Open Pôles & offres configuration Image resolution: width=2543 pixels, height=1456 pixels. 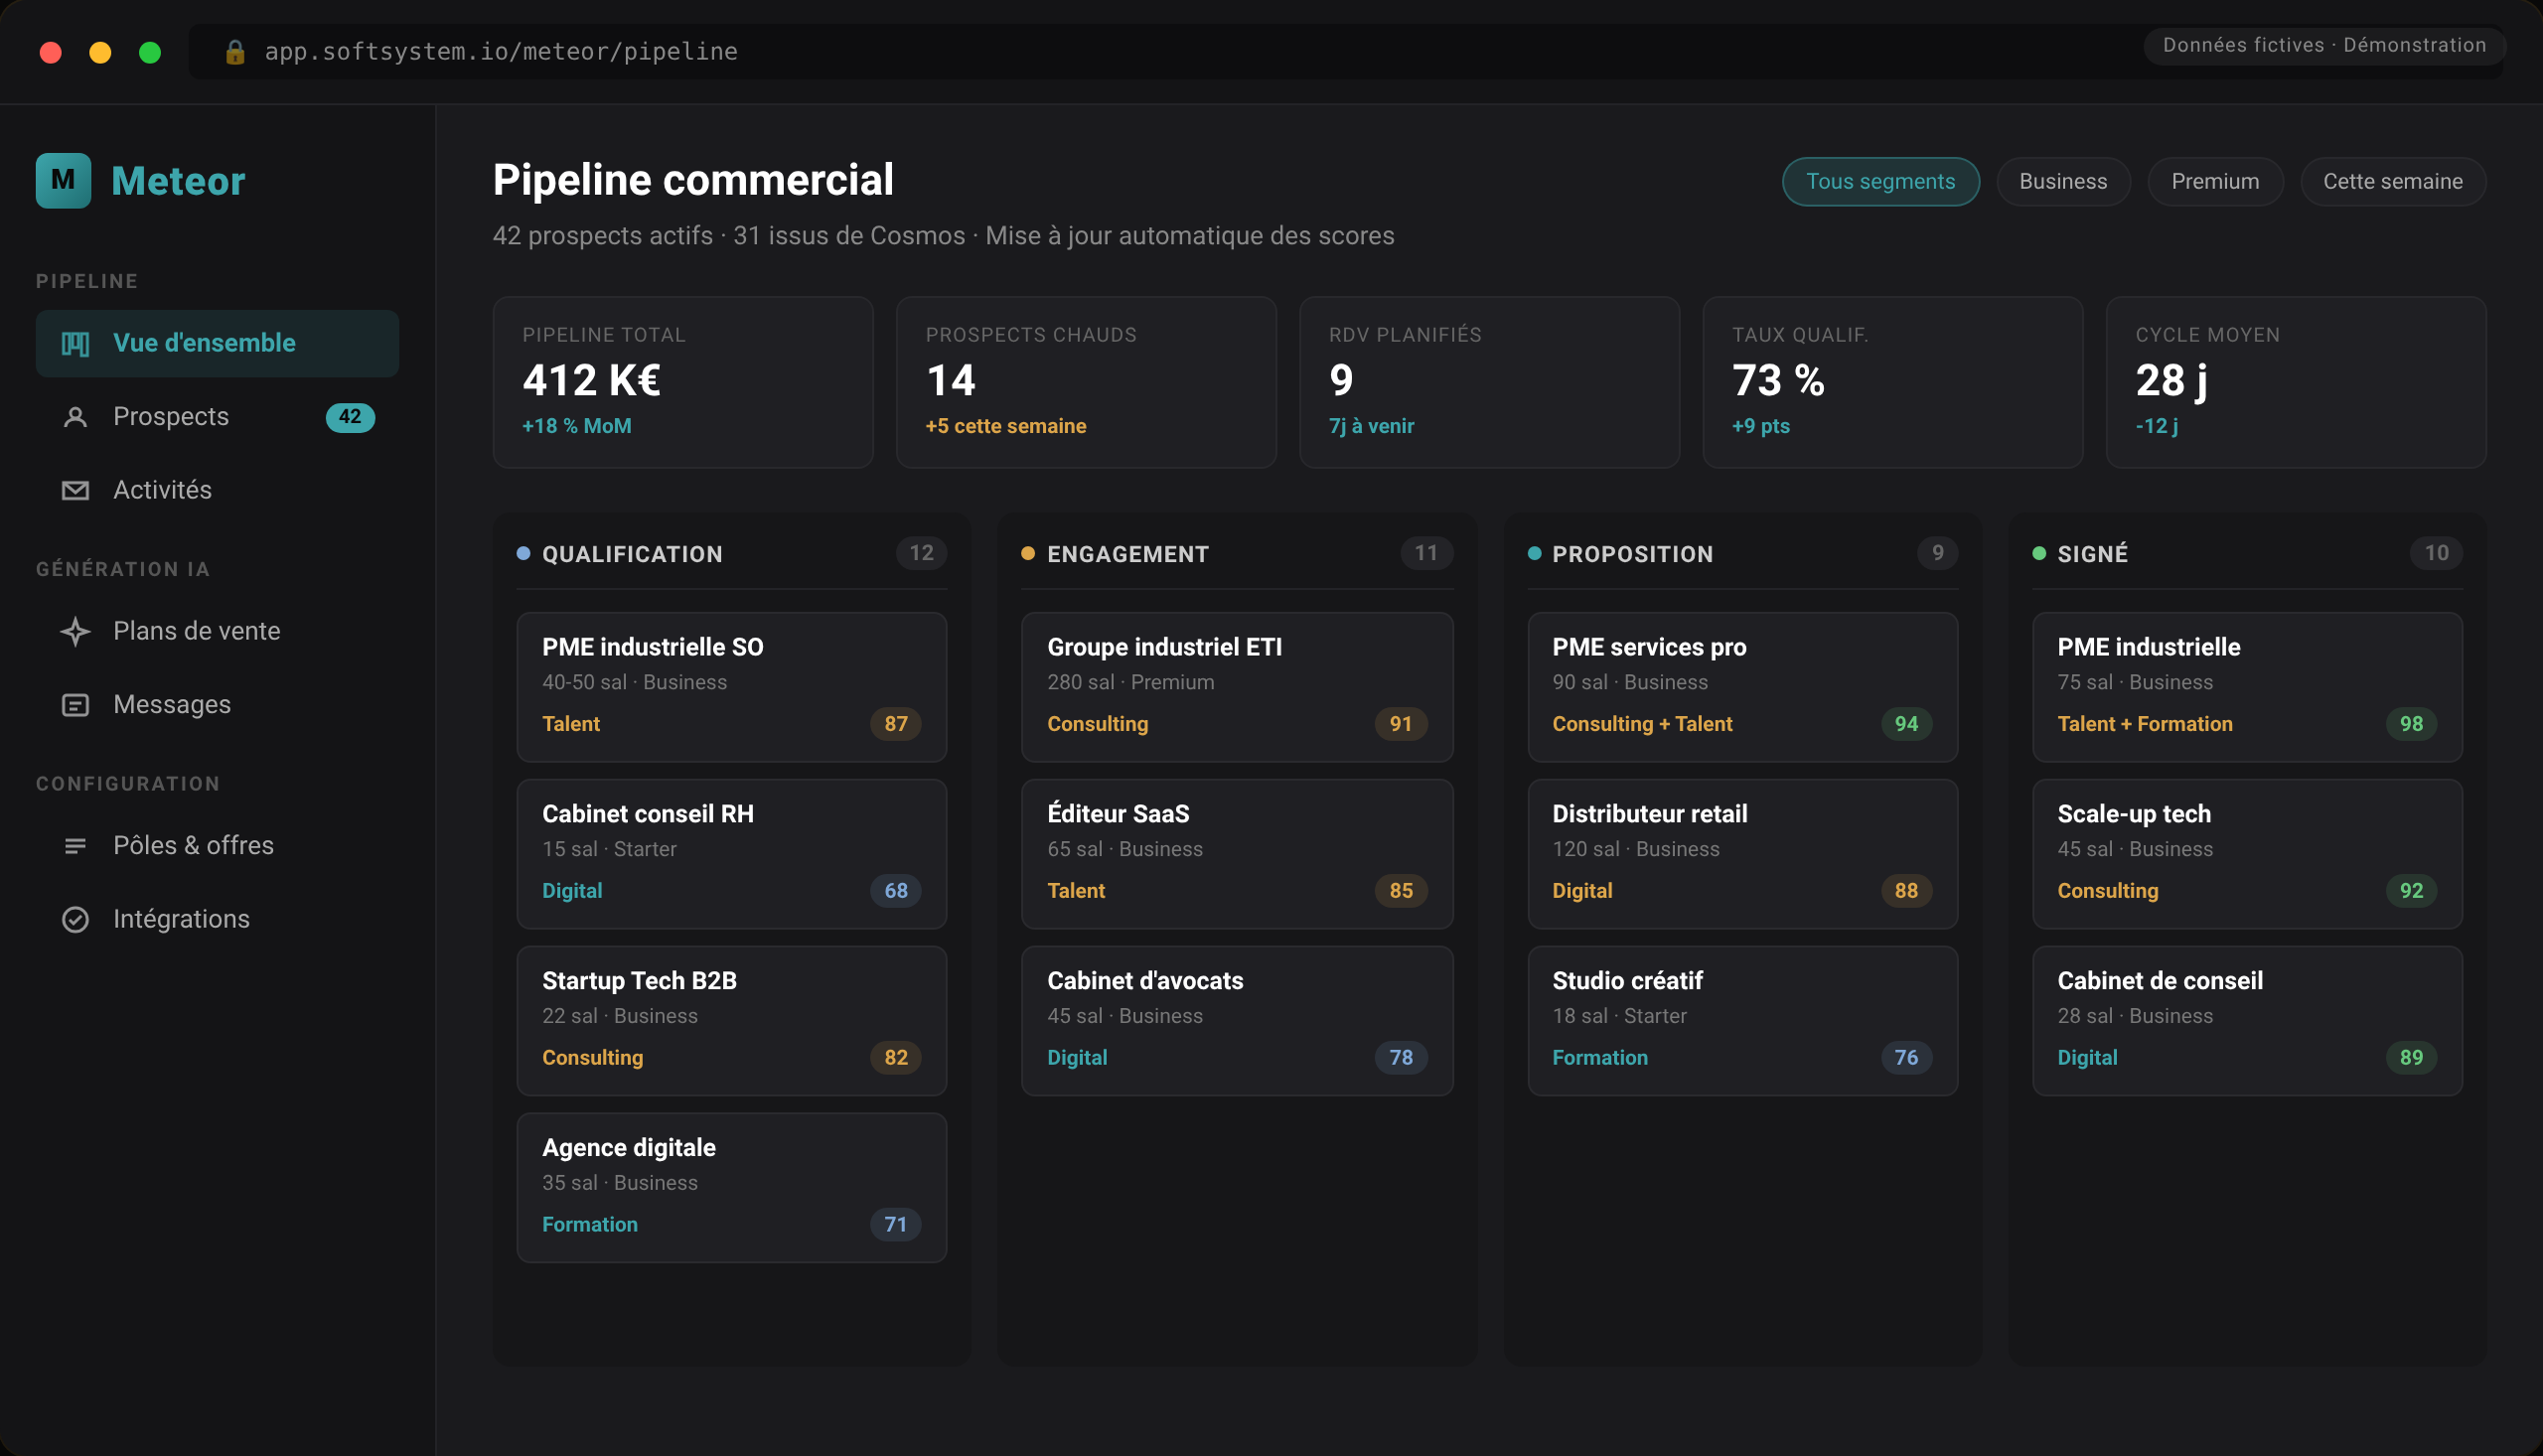(x=217, y=846)
